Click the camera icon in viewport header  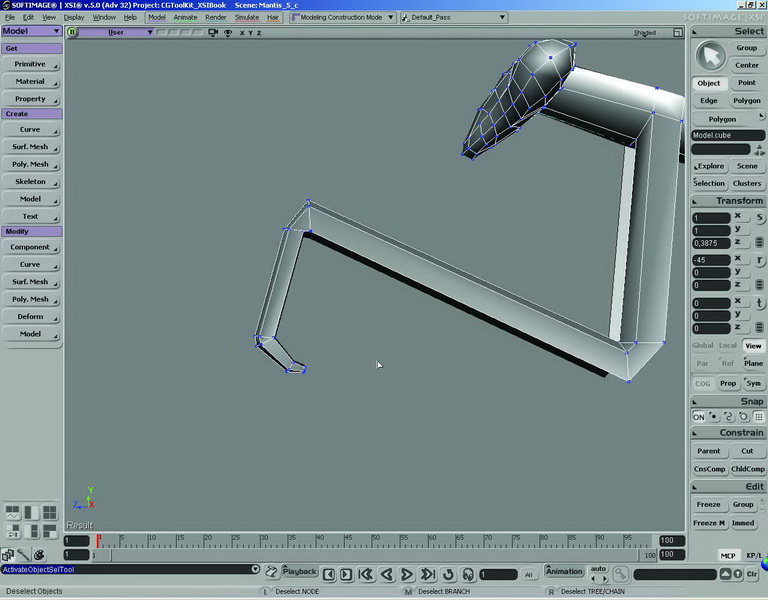[213, 32]
